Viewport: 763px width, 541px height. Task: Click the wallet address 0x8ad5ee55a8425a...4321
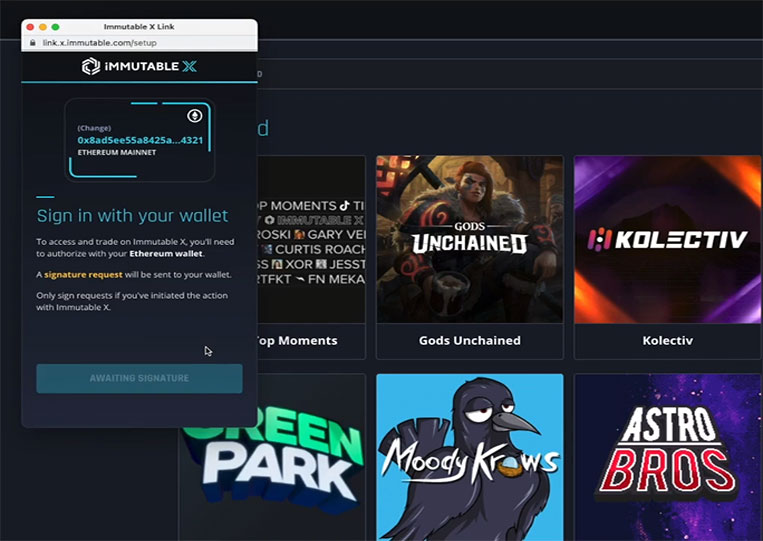140,140
